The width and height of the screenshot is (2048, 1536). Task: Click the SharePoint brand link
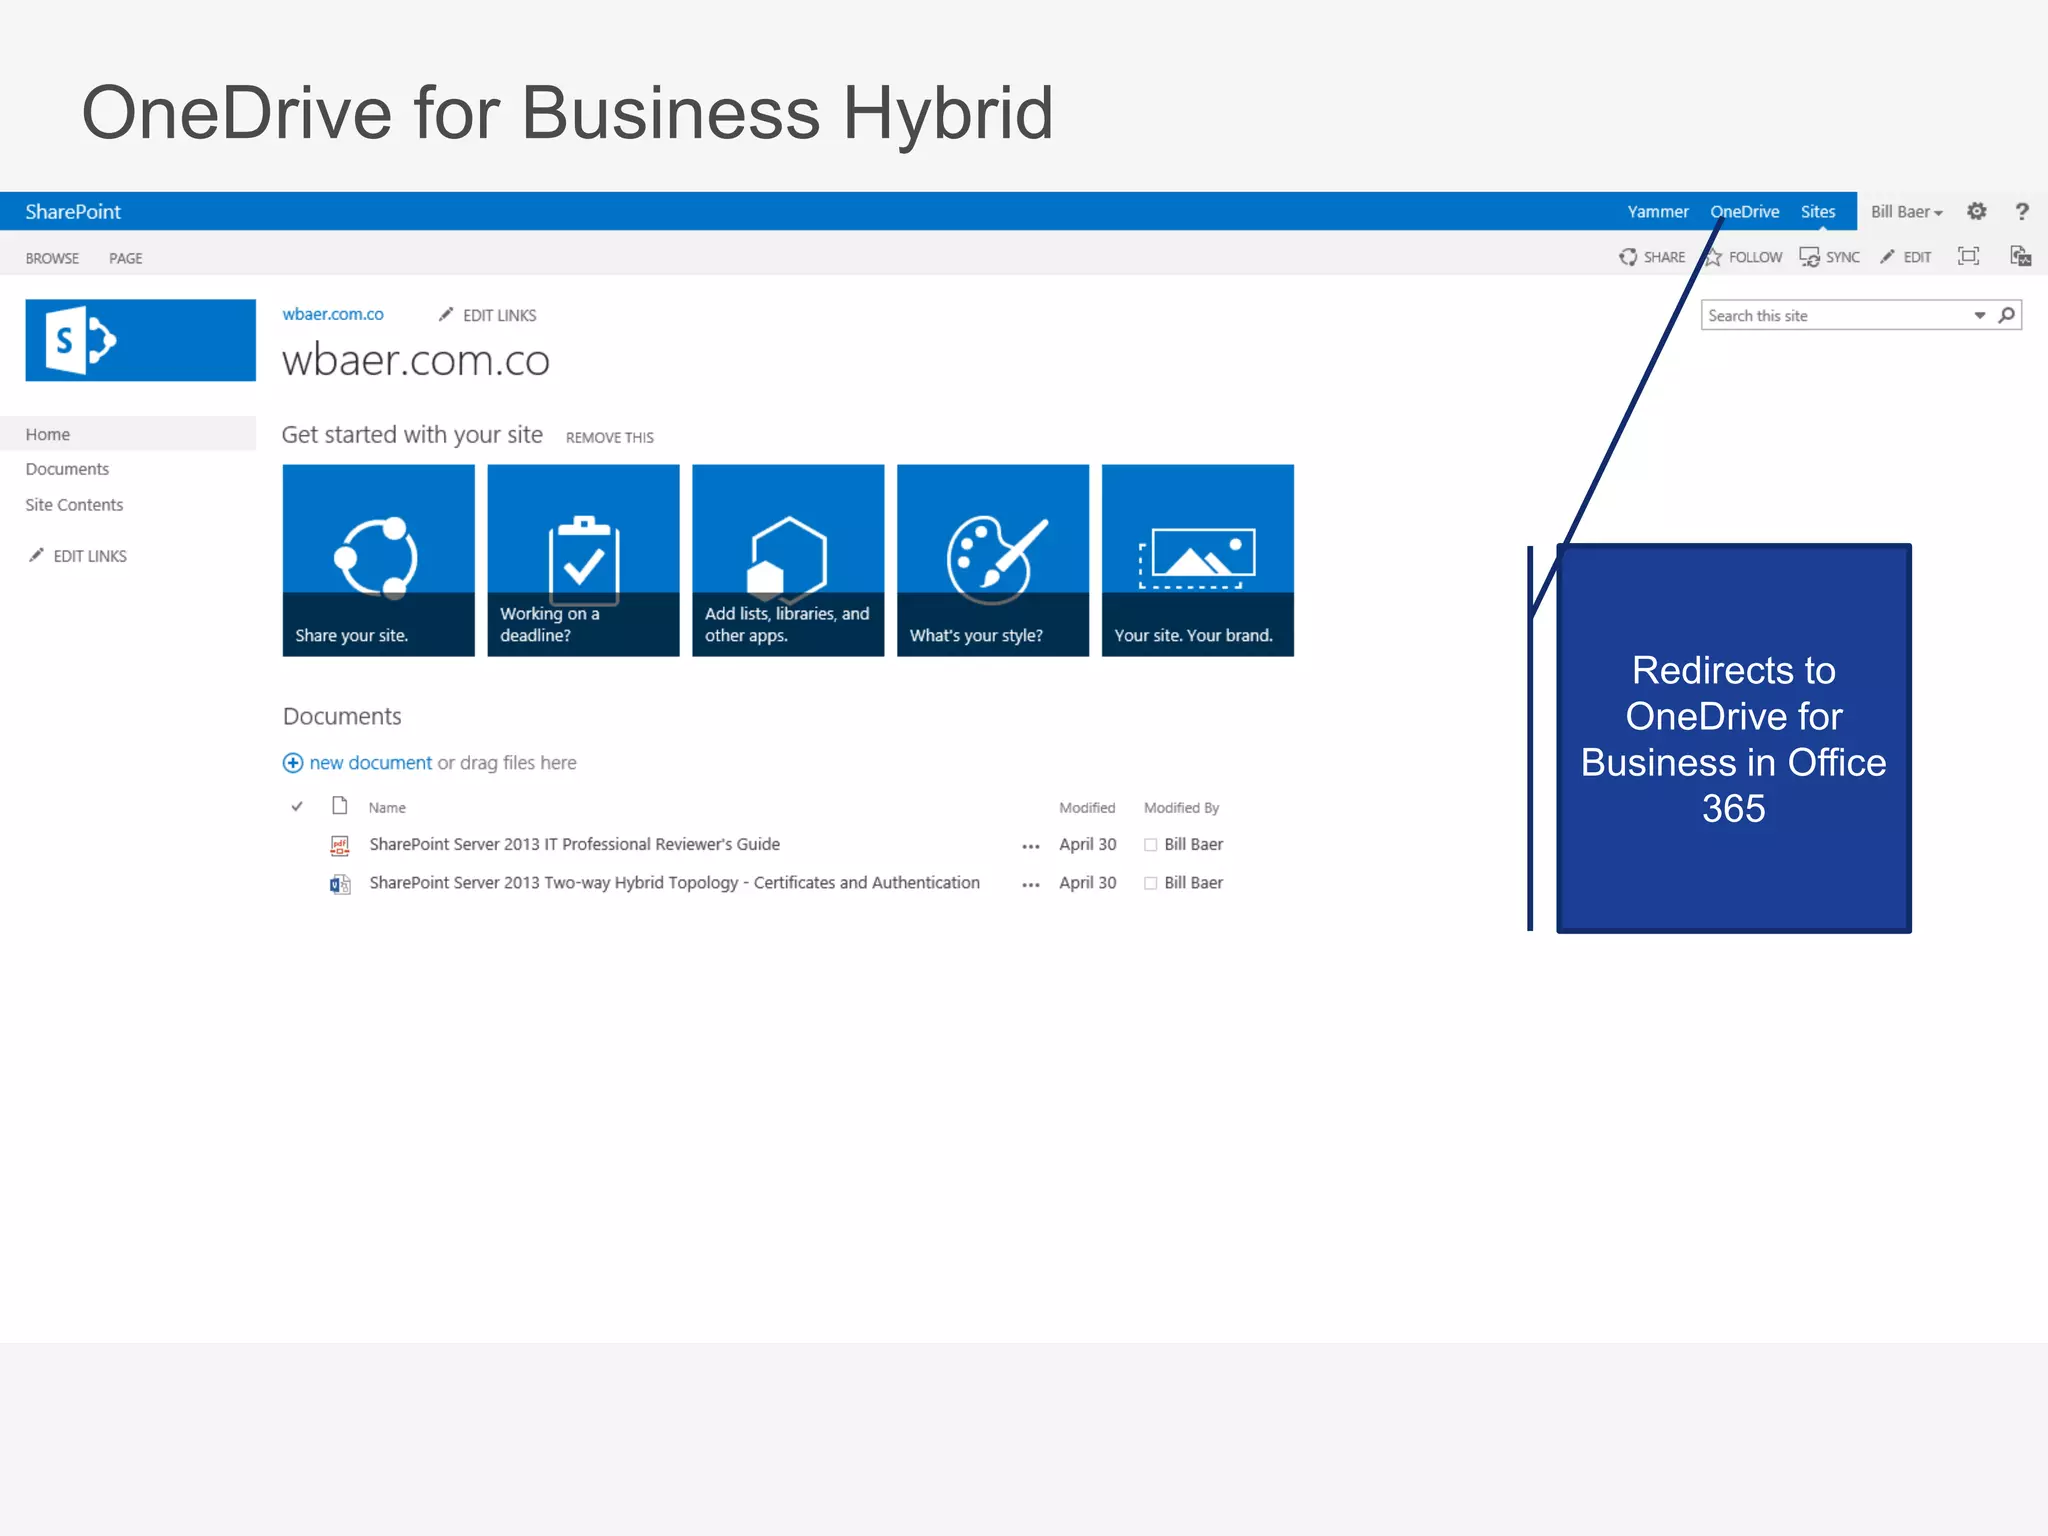coord(73,211)
